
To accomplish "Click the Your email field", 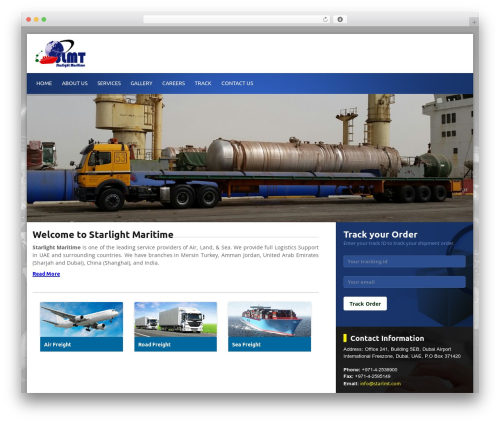I will click(x=404, y=282).
